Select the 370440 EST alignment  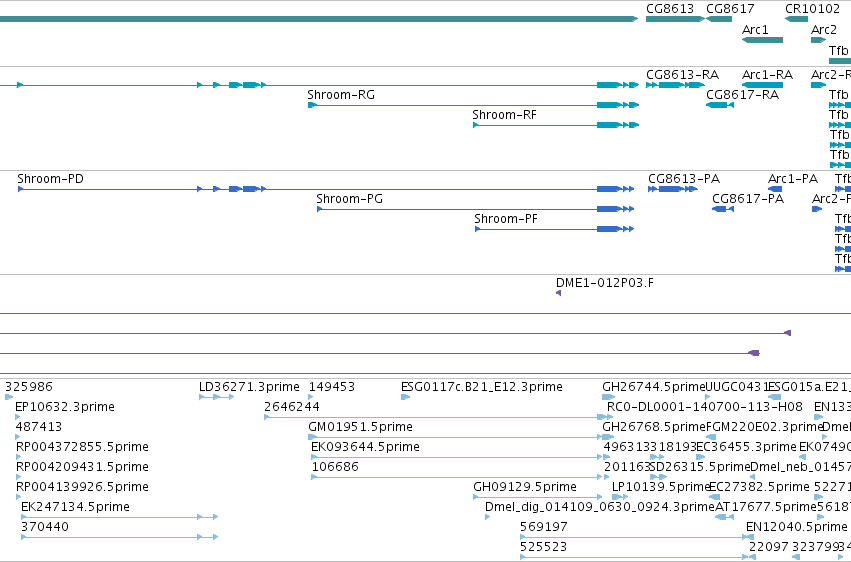click(119, 538)
